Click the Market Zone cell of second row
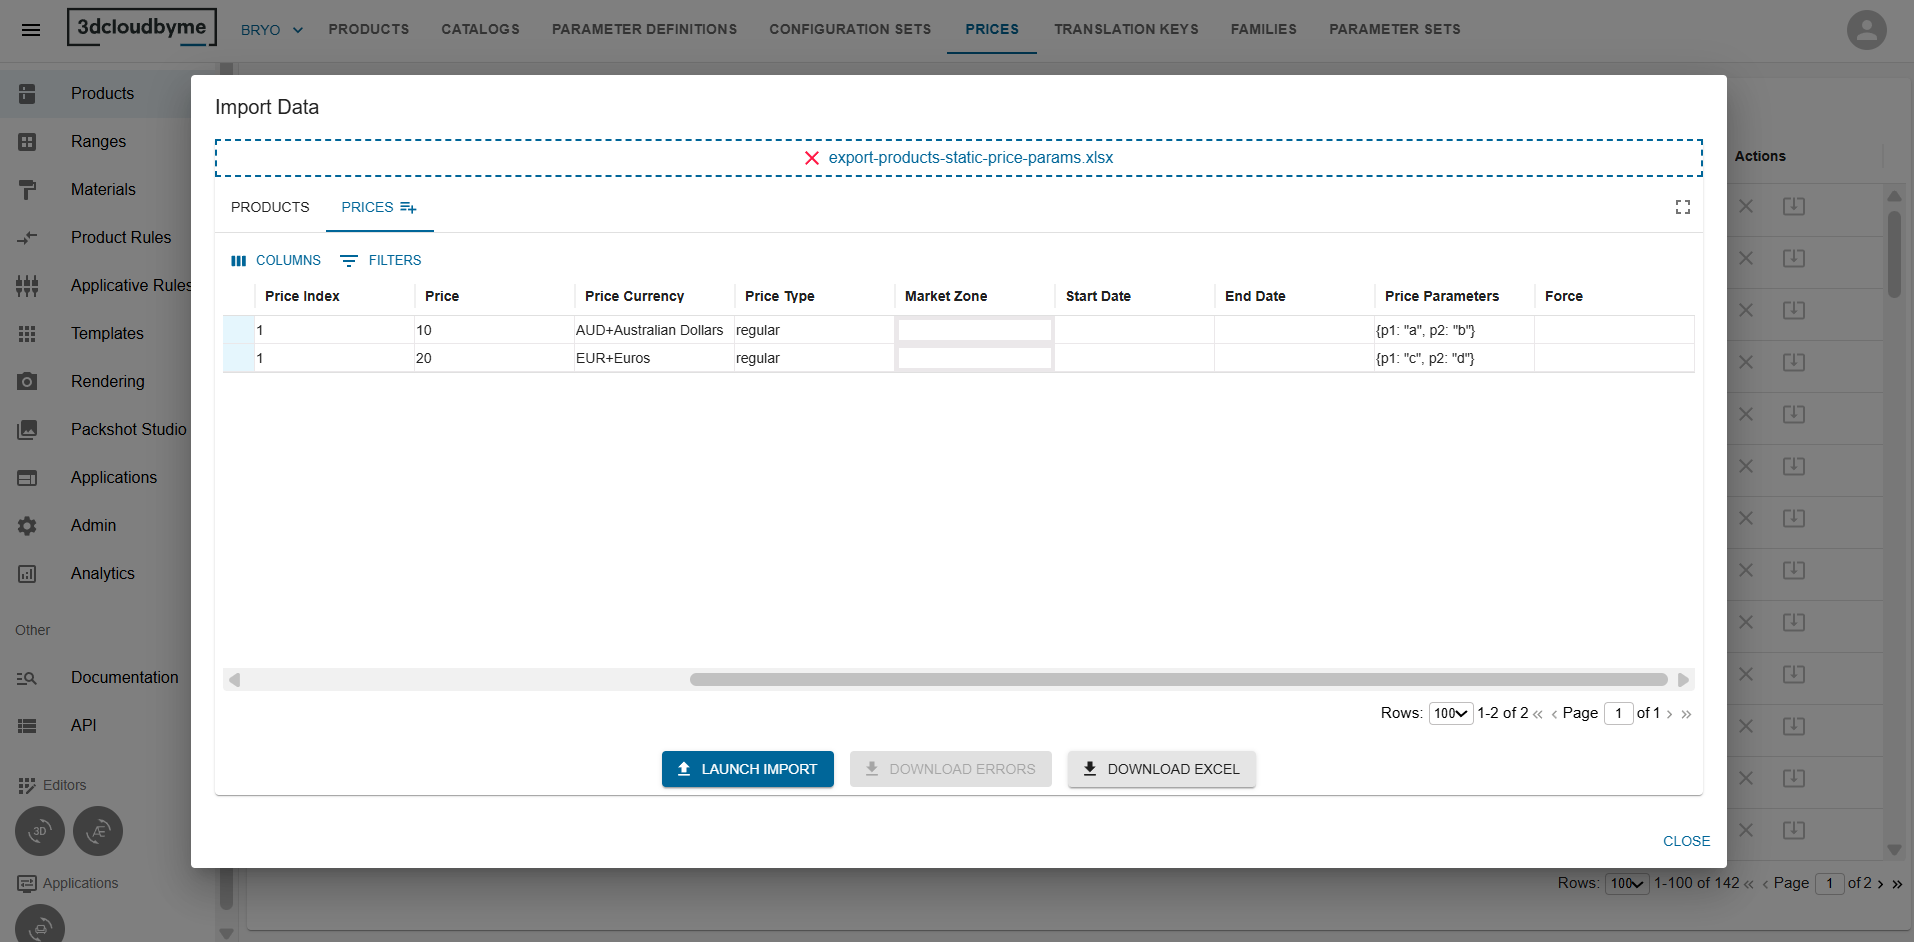The image size is (1914, 942). [x=975, y=358]
